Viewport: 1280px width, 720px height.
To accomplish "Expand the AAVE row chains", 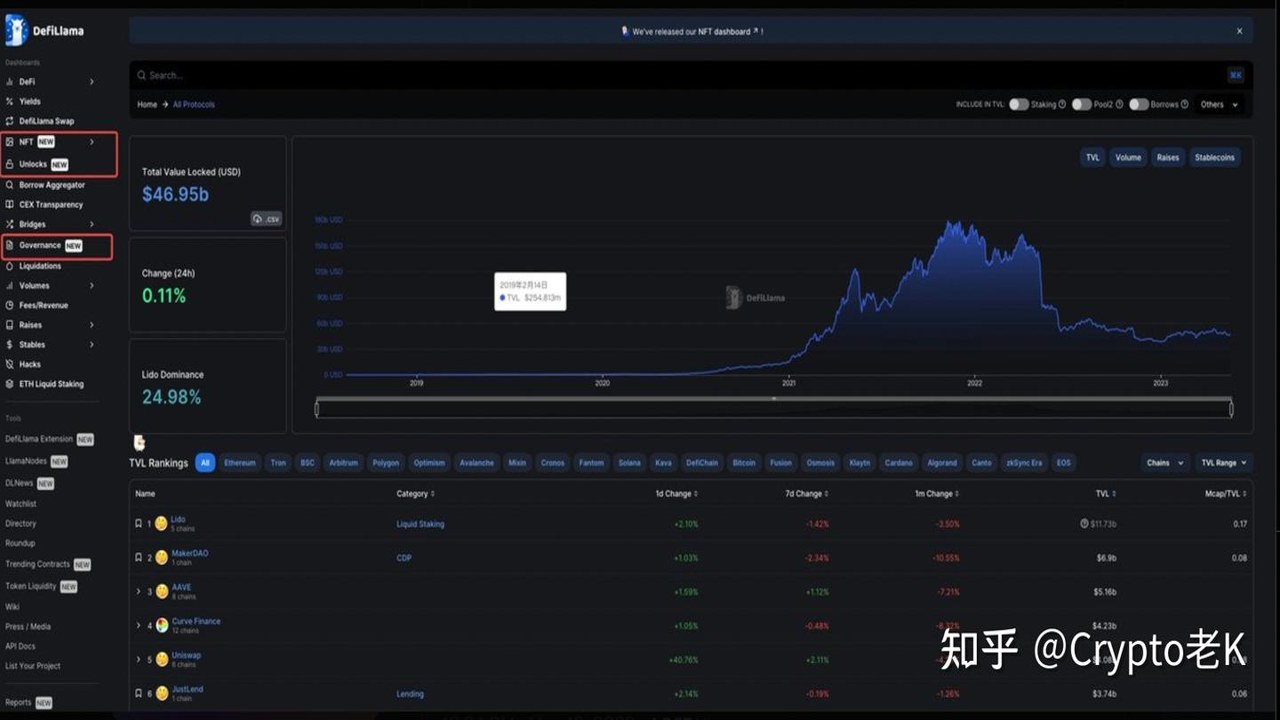I will point(139,591).
